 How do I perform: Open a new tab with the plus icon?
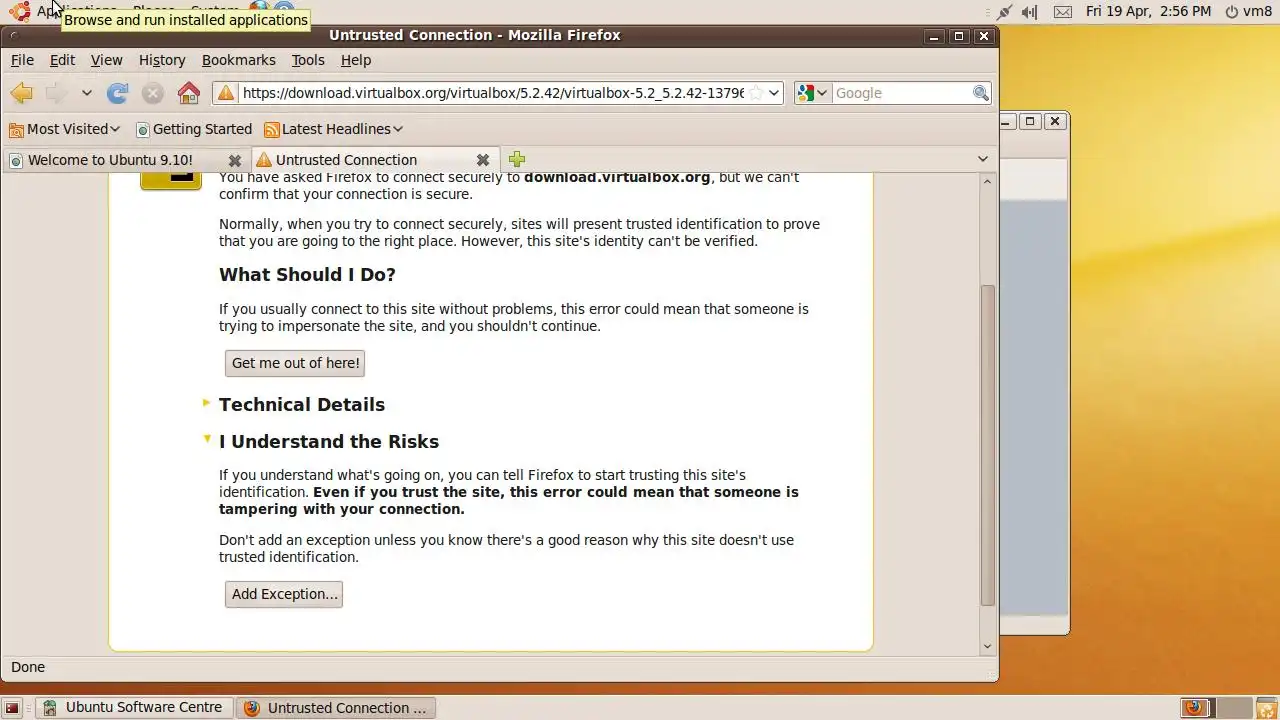[516, 159]
